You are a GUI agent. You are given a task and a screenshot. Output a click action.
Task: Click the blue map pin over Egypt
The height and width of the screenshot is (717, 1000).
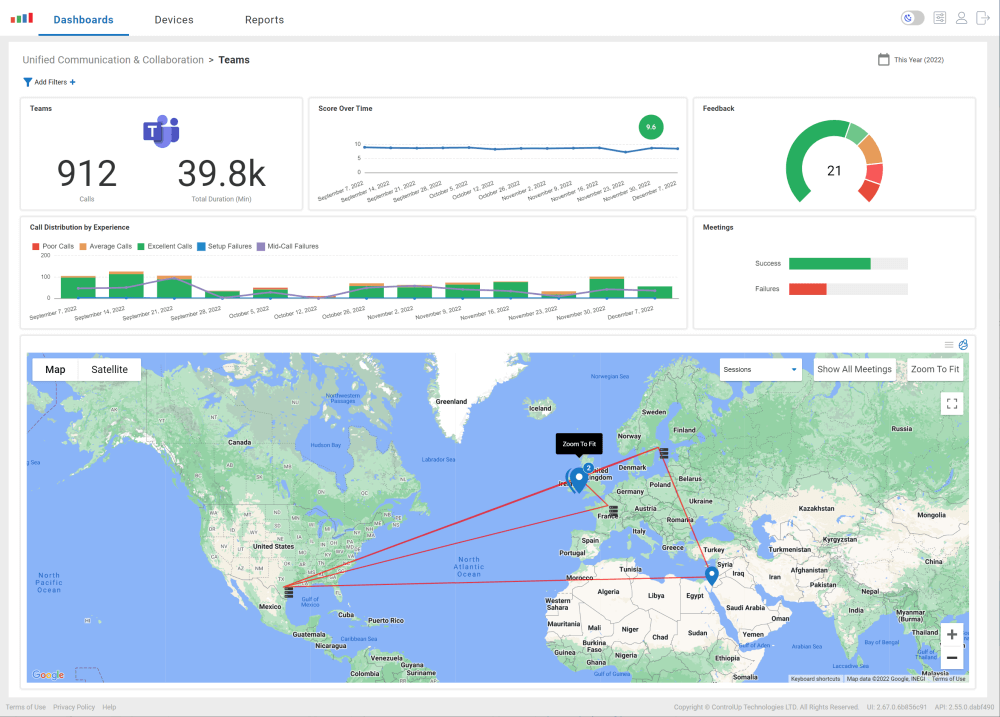click(711, 574)
